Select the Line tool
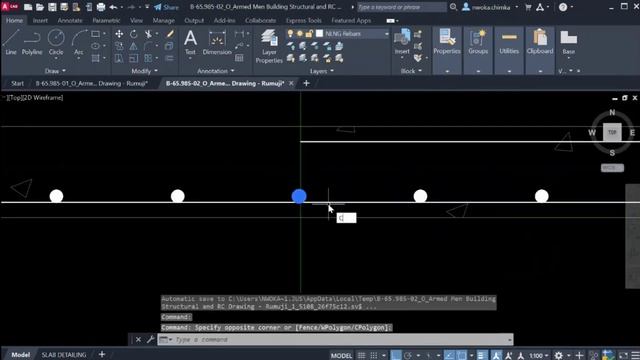The image size is (640, 360). pyautogui.click(x=11, y=42)
